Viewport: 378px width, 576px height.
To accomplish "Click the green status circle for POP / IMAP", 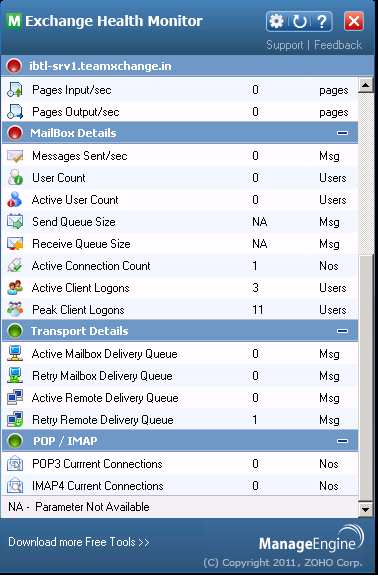I will pyautogui.click(x=15, y=441).
